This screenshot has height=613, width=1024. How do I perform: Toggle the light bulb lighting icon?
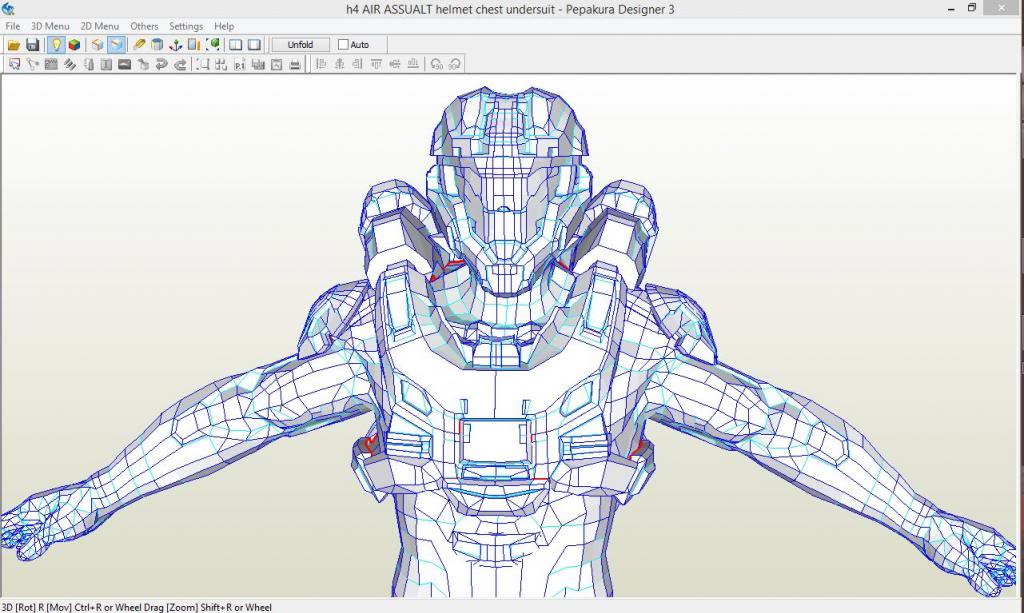click(x=56, y=45)
